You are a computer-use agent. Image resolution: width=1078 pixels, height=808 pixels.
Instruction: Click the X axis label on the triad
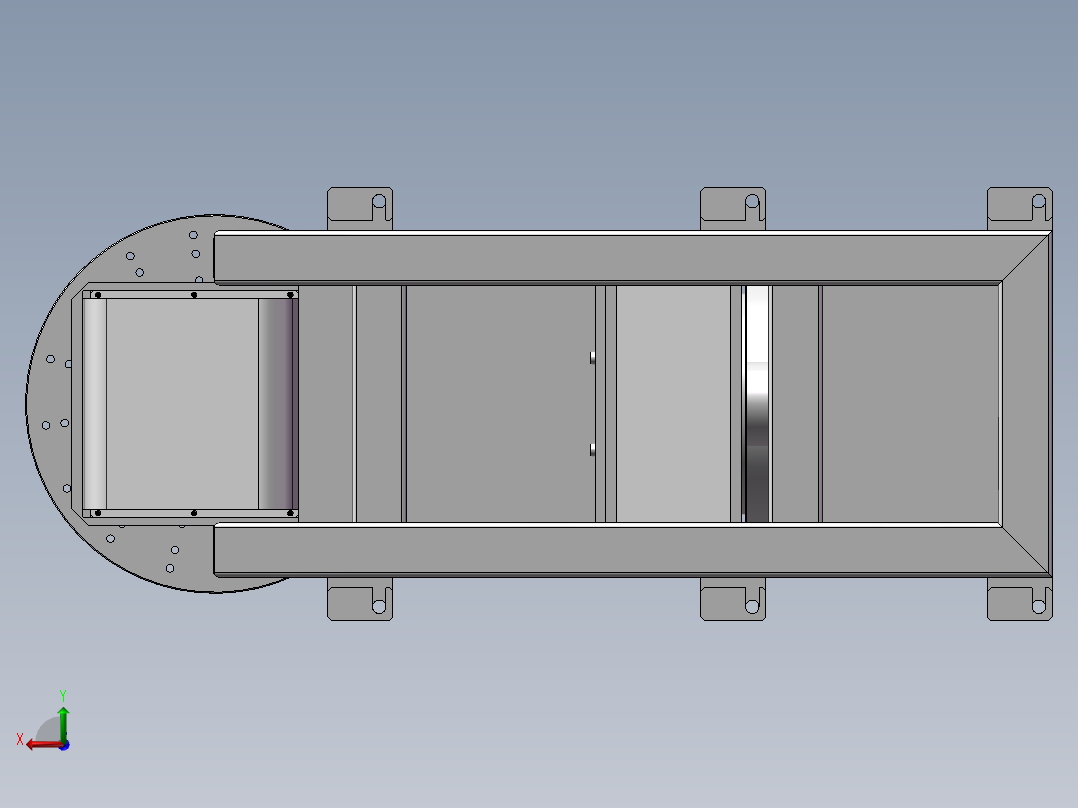[20, 739]
